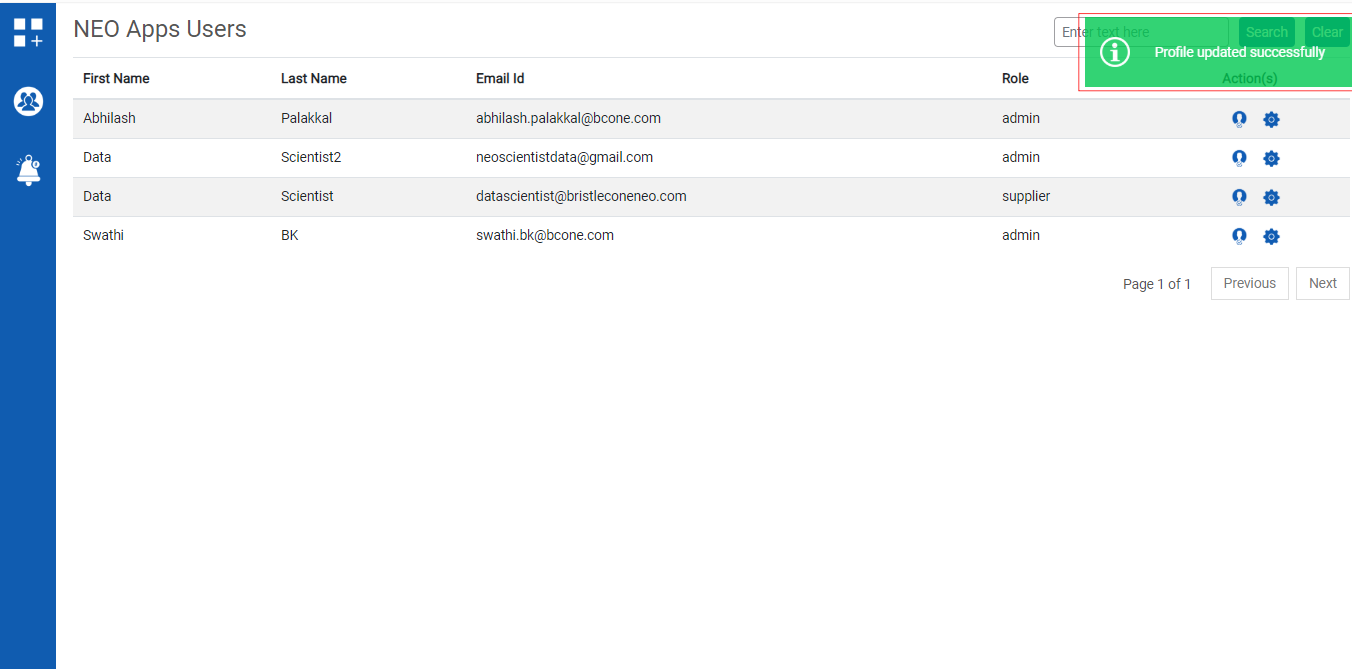Click the first name "Abhilash"
The width and height of the screenshot is (1352, 669).
coord(109,118)
